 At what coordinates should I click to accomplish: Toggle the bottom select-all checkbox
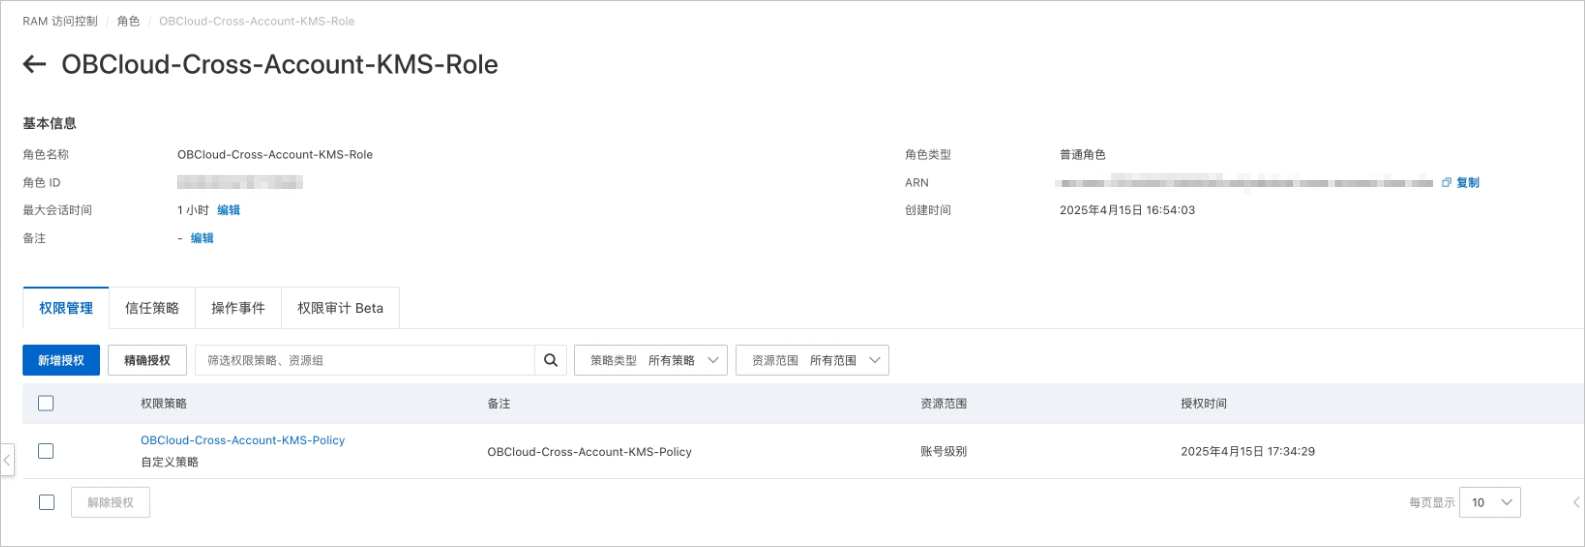click(46, 502)
